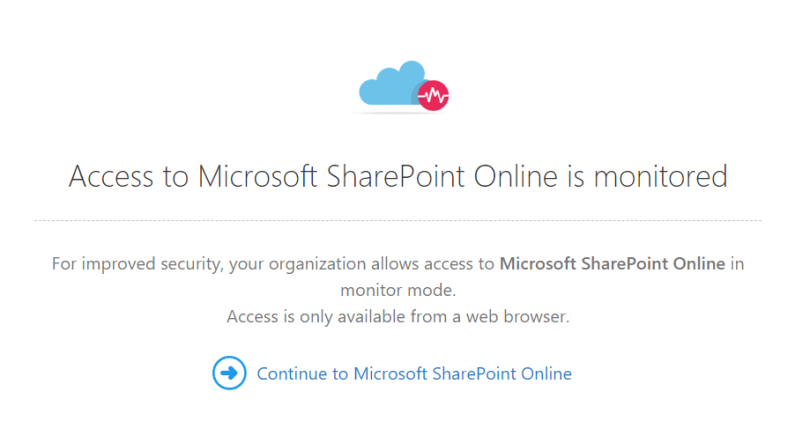Click 'Access is only available from a web browser' line
The width and height of the screenshot is (810, 436).
coord(398,317)
